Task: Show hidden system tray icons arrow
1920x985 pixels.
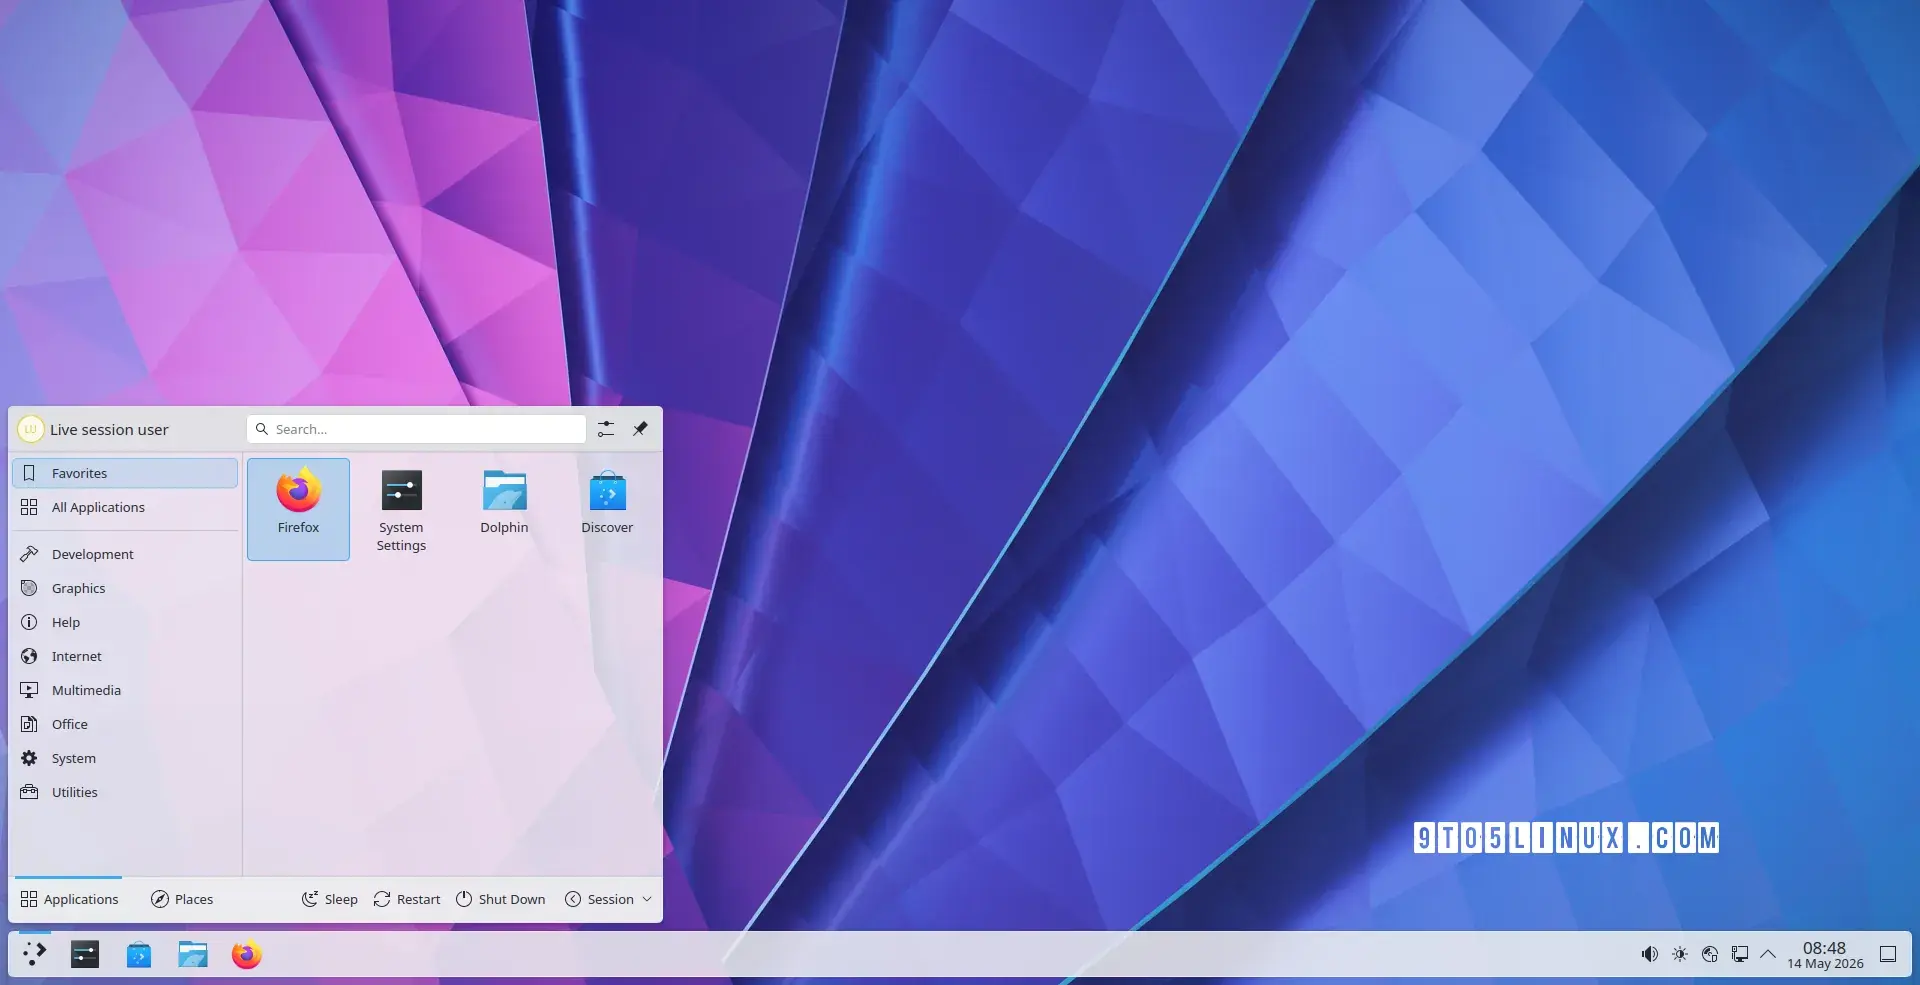Action: [x=1768, y=954]
